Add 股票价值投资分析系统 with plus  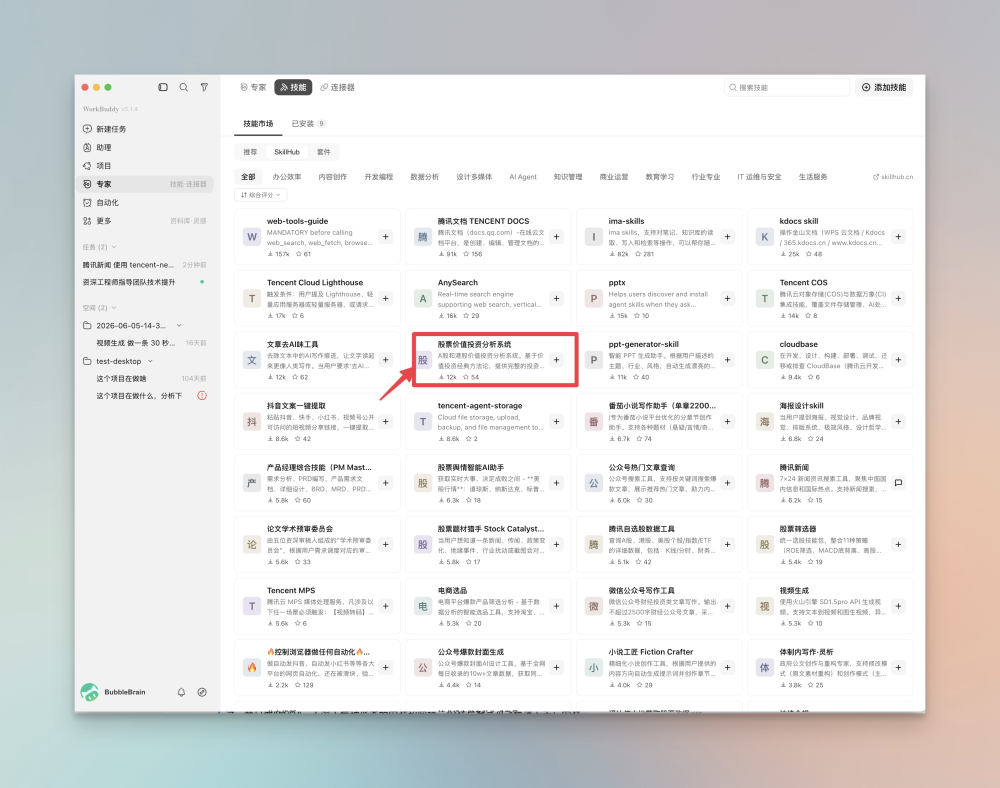coord(557,360)
